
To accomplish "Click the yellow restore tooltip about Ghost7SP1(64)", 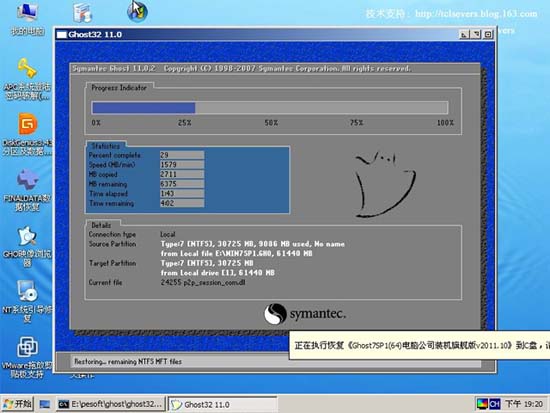I will click(x=420, y=345).
